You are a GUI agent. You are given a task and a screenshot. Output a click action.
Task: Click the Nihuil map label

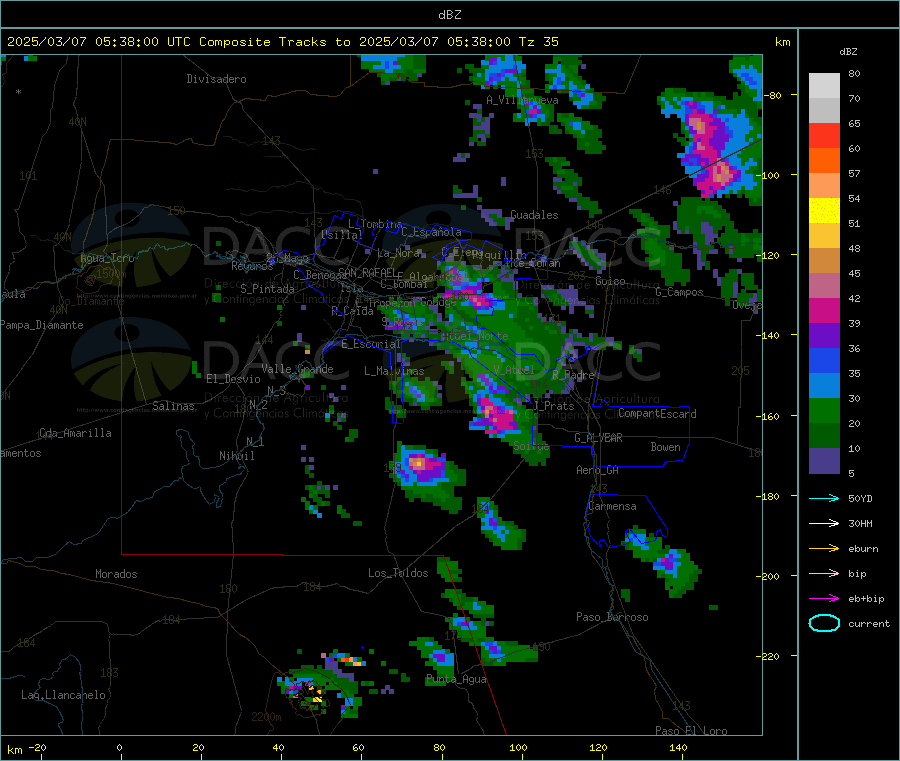(x=236, y=456)
